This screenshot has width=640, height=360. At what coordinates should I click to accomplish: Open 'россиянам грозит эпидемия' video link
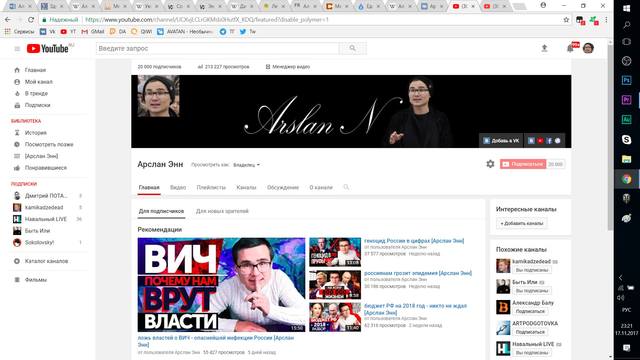point(418,273)
